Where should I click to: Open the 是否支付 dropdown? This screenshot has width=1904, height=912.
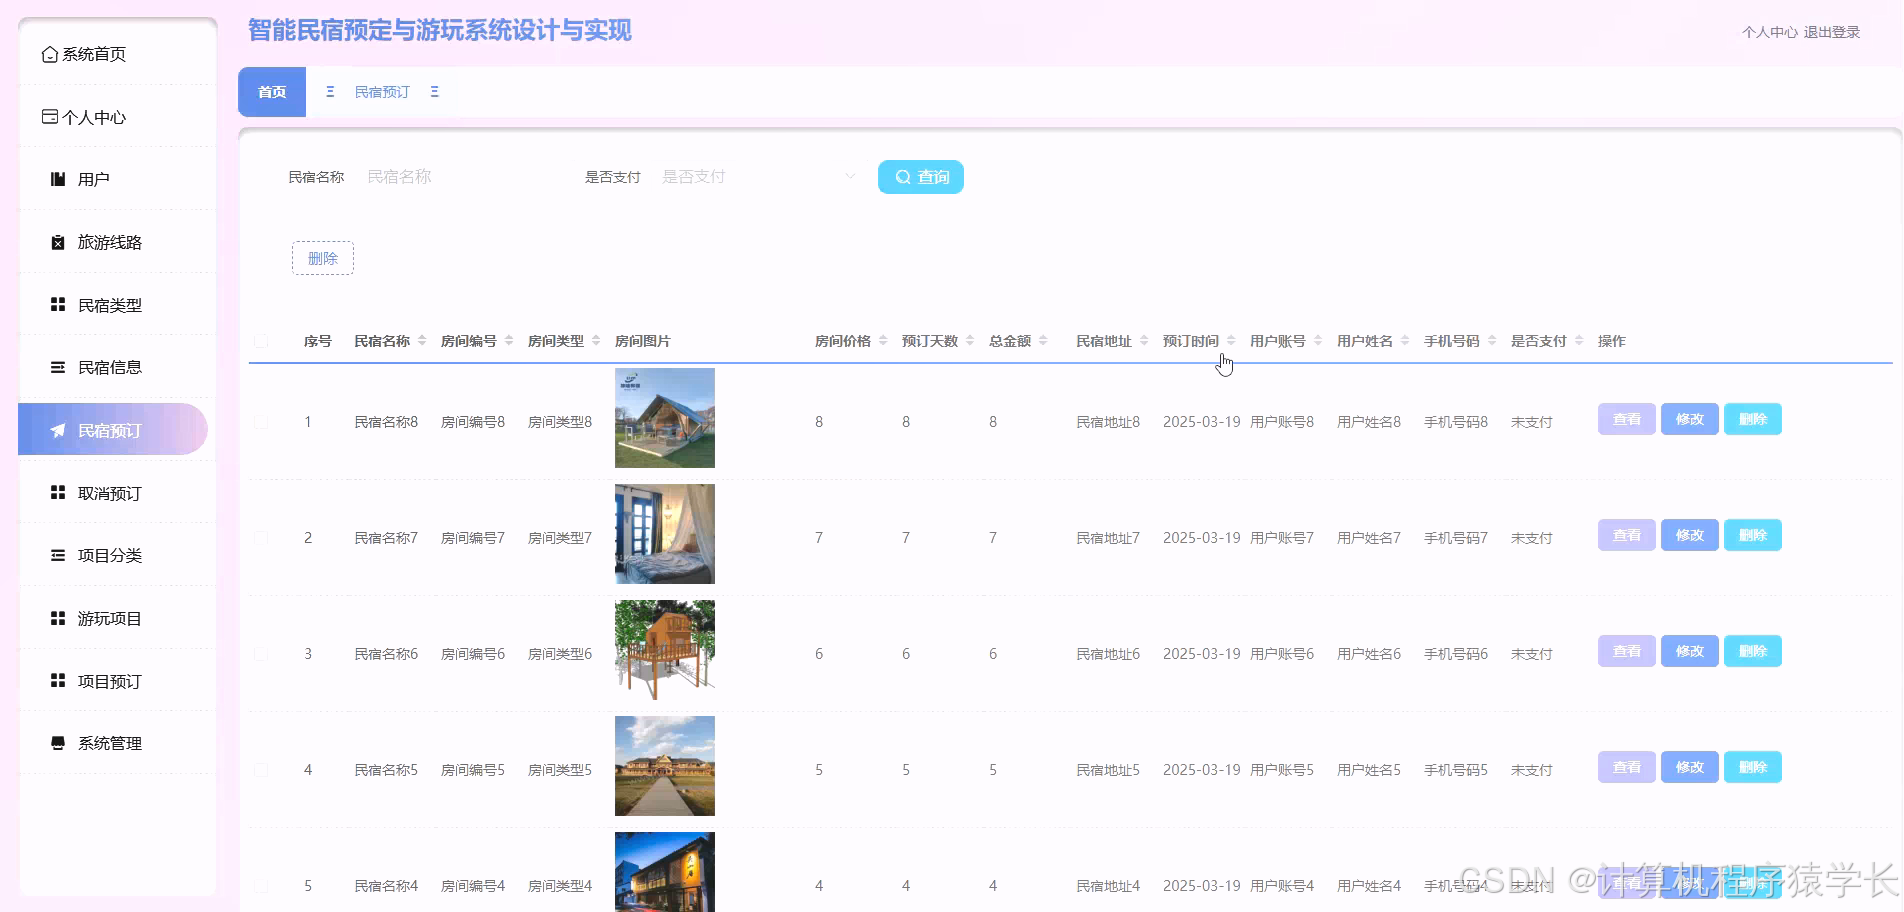[755, 176]
